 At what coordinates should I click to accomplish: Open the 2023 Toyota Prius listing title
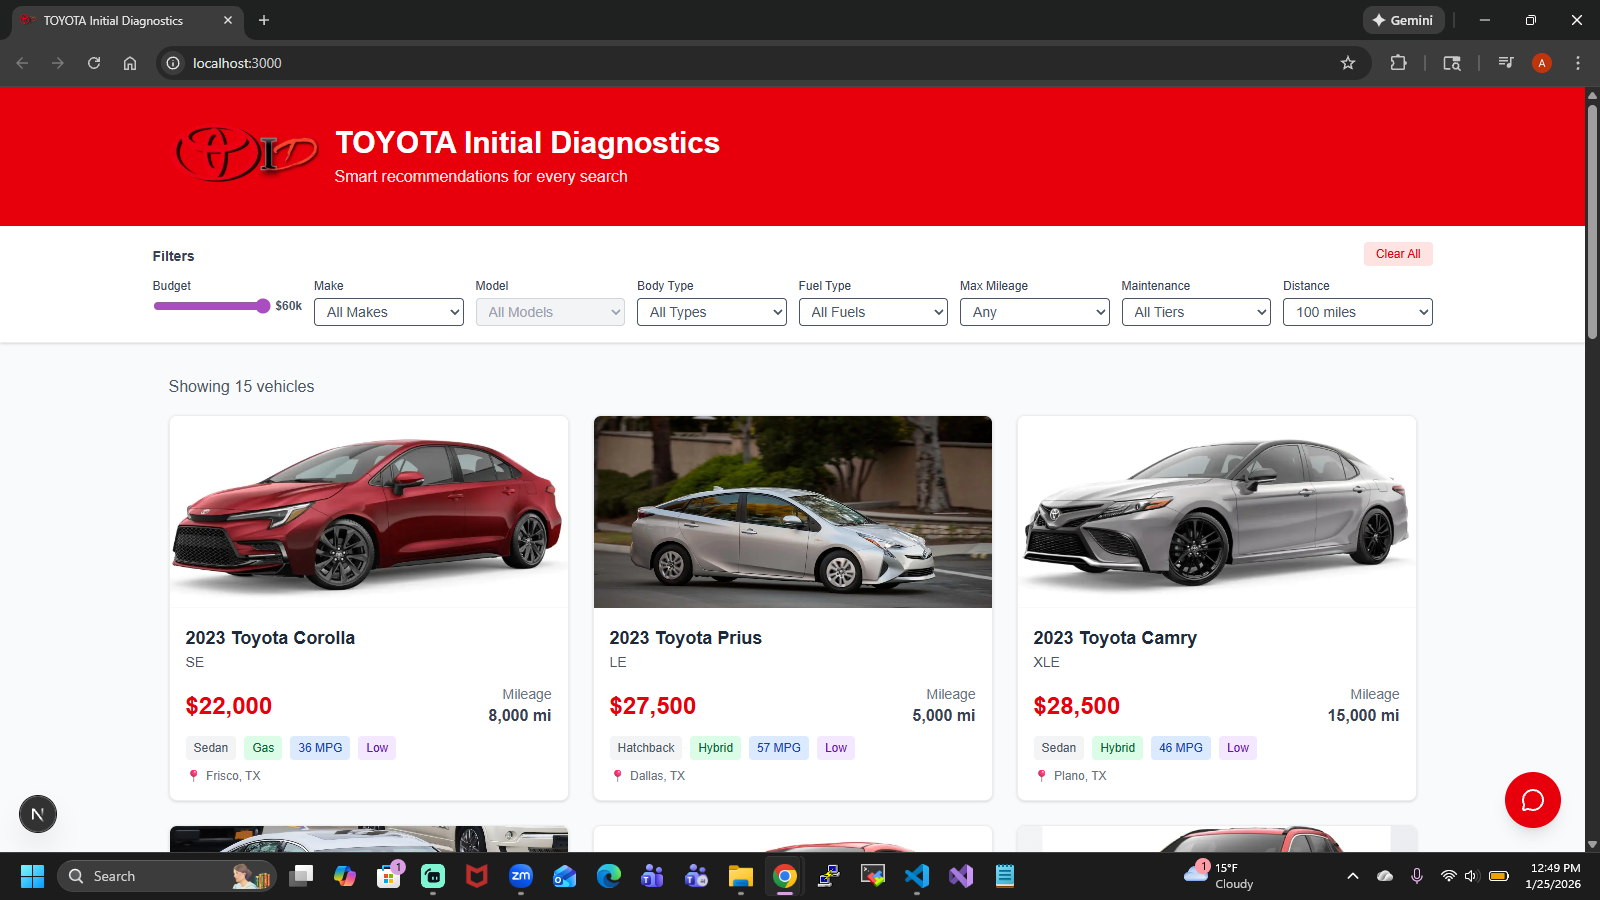(x=686, y=638)
